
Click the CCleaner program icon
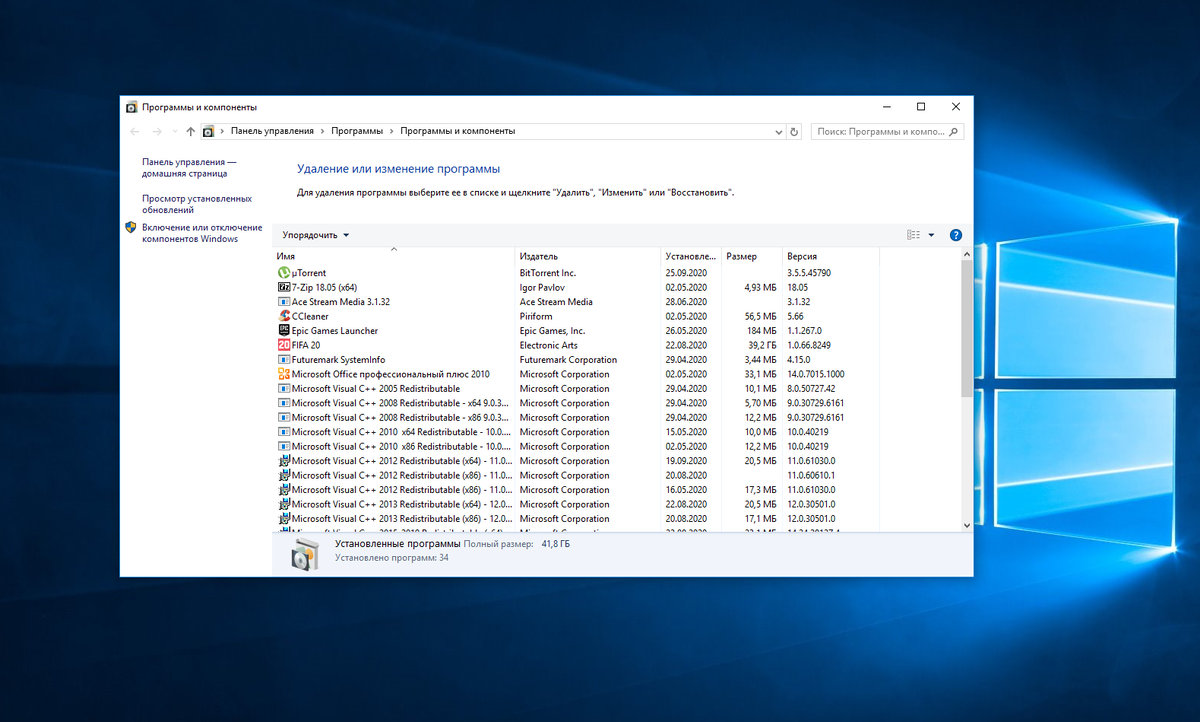[284, 316]
